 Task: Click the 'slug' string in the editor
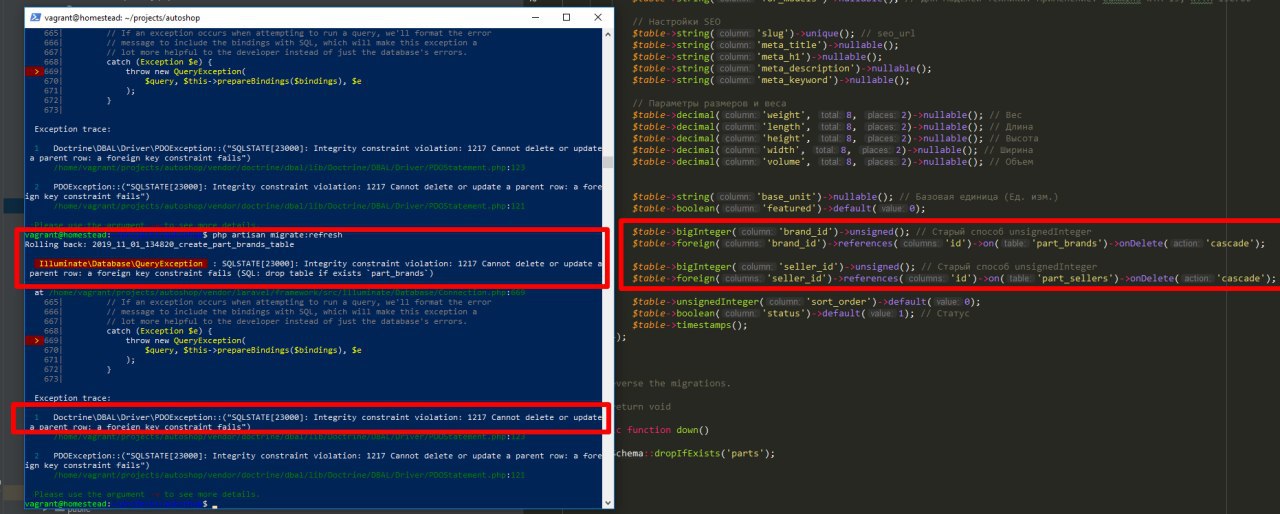(776, 33)
